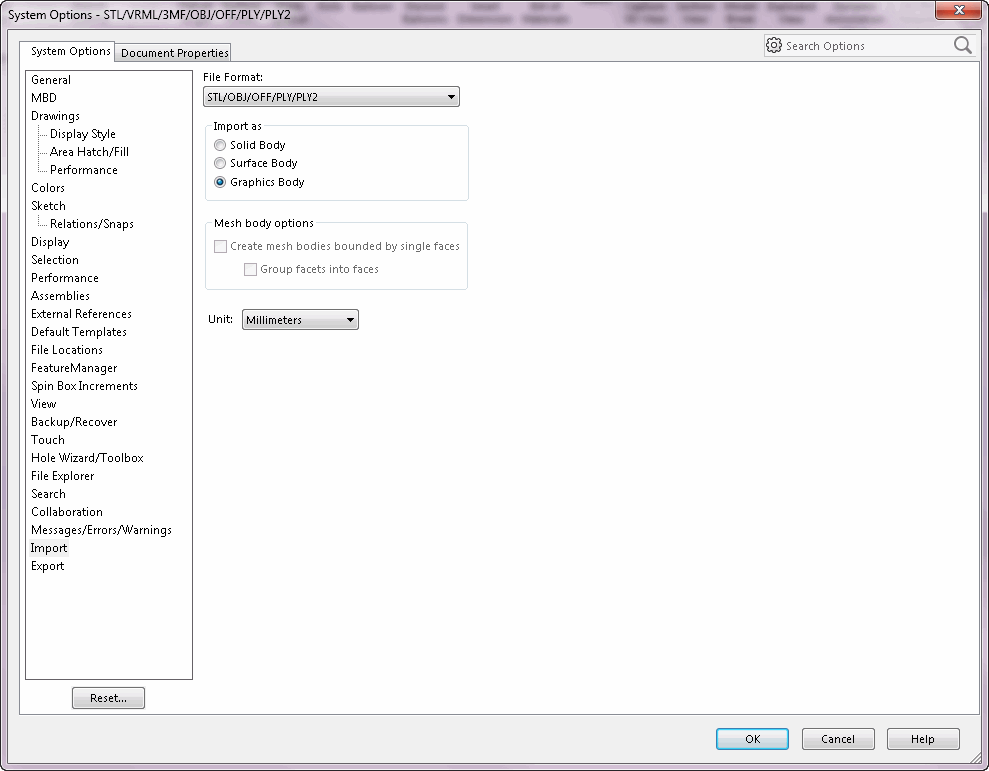
Task: Open the File Format dropdown
Action: point(331,97)
